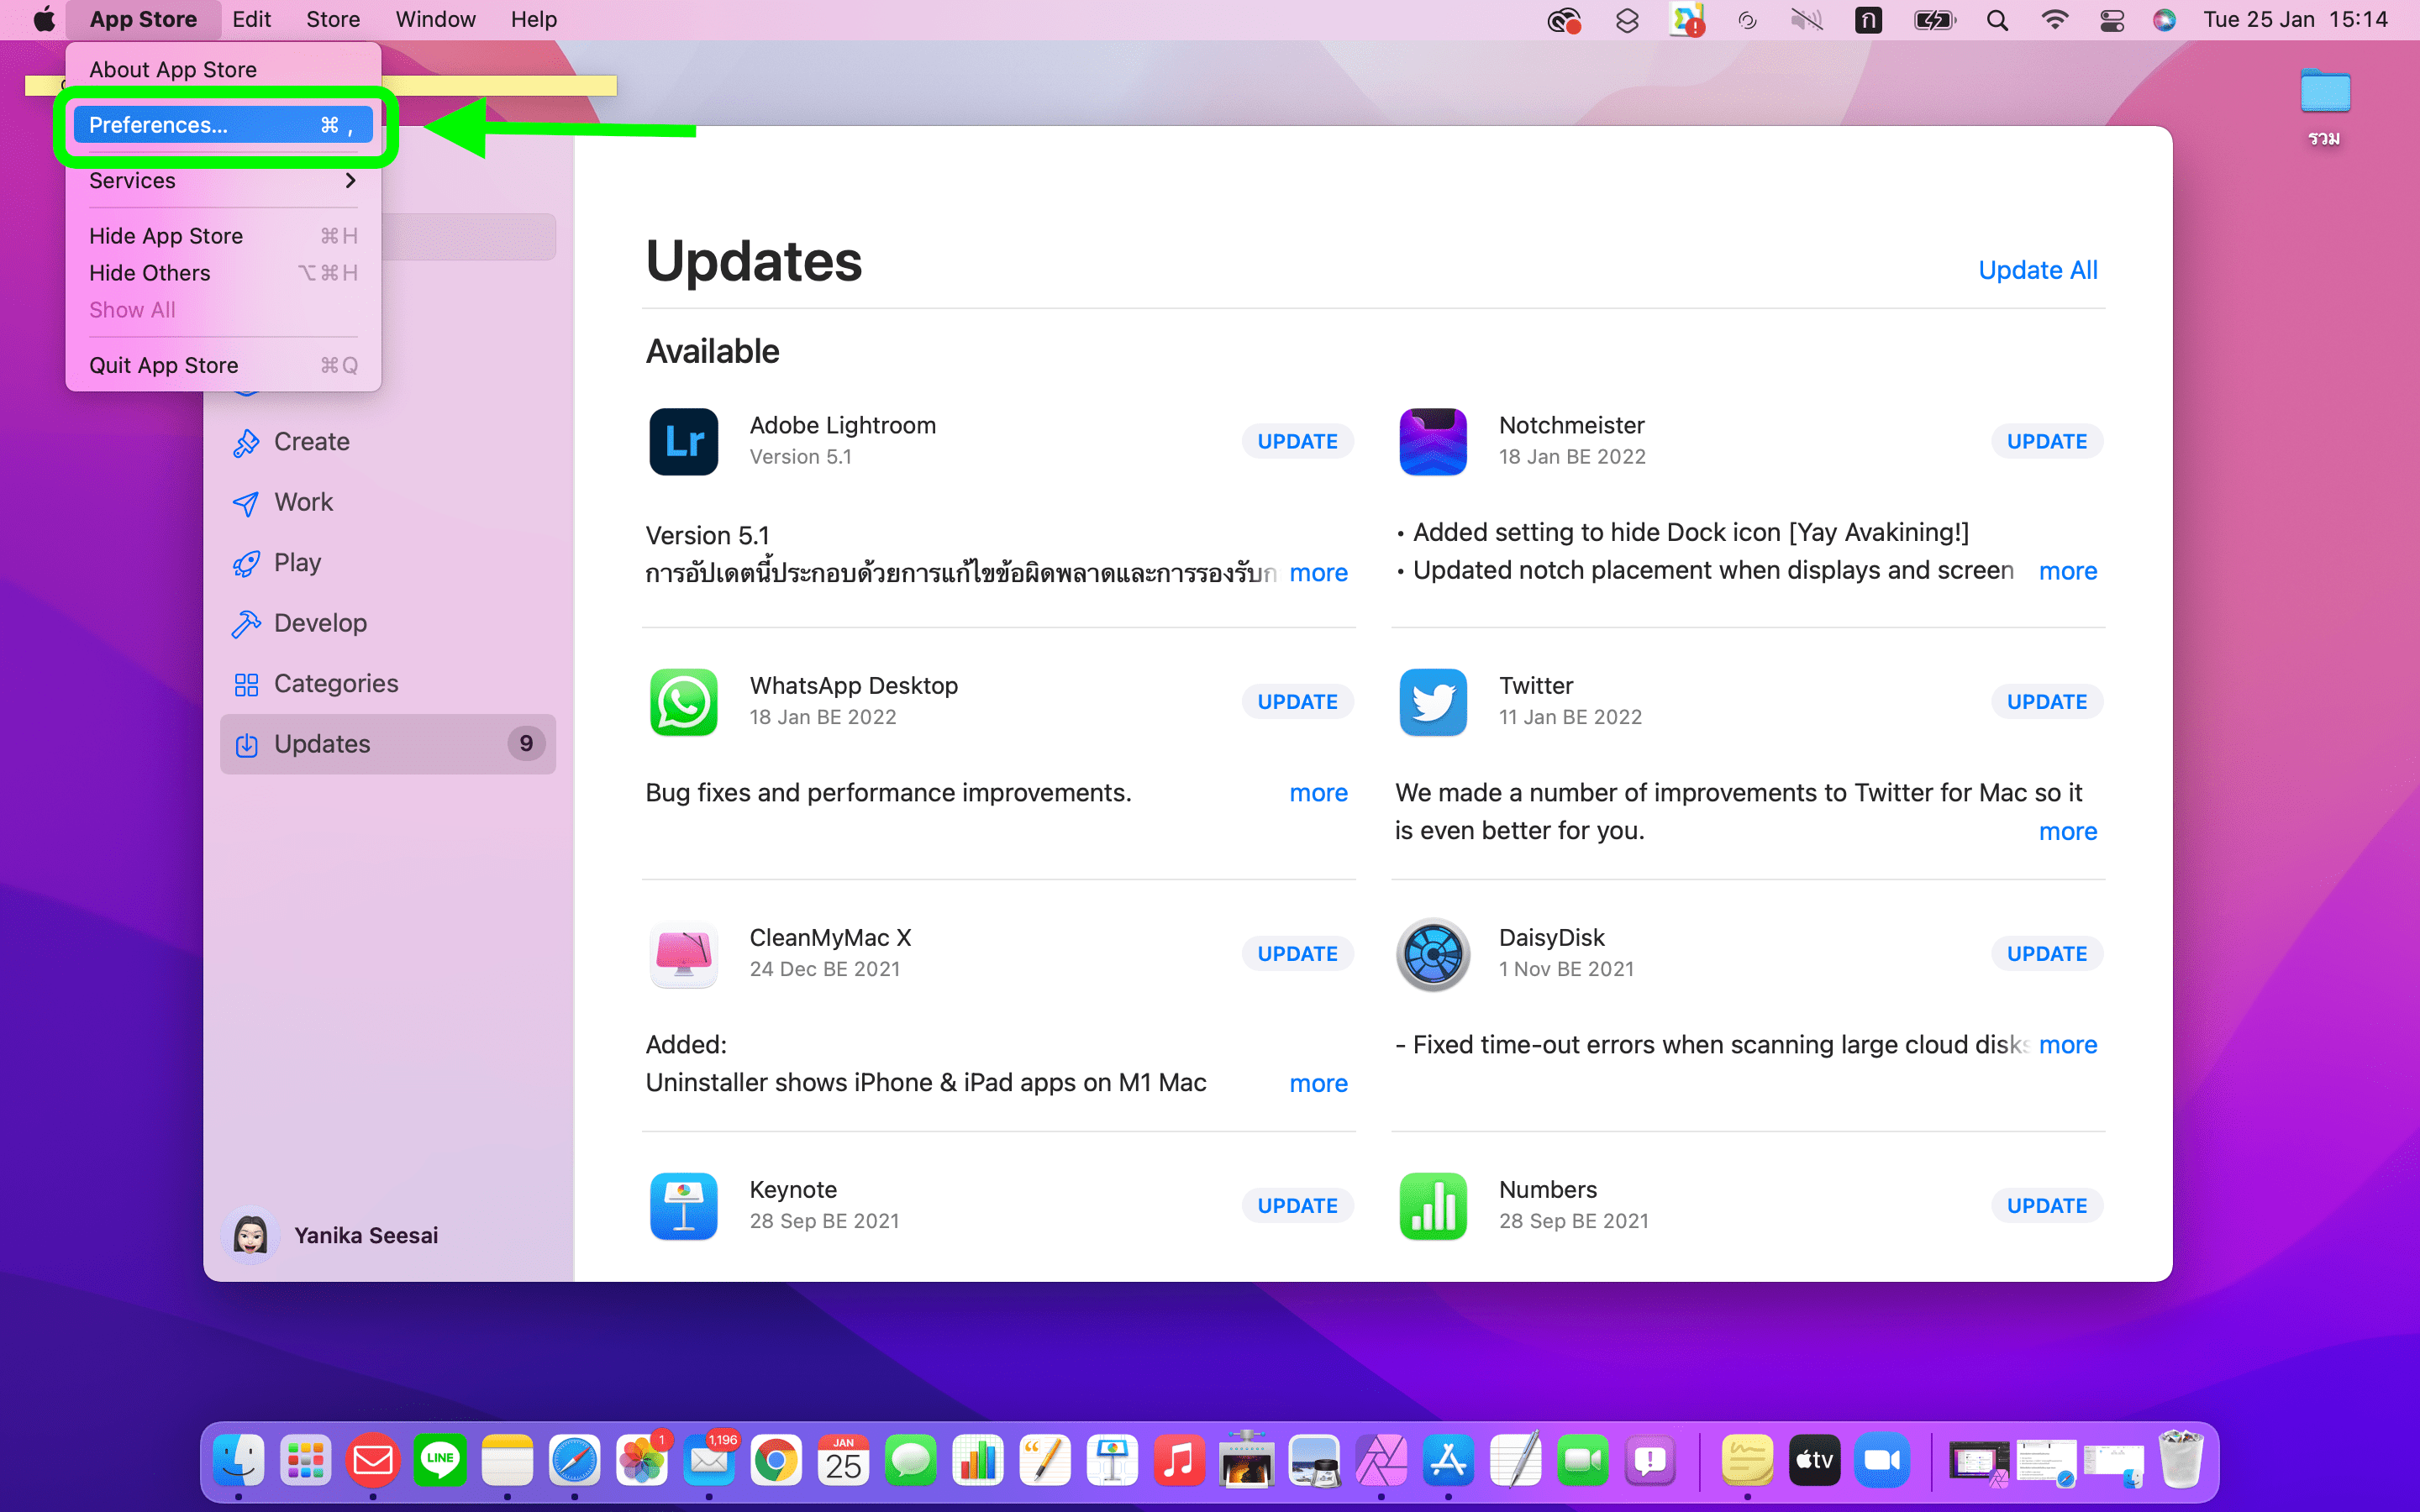Click the Wi-Fi status icon

(2054, 20)
